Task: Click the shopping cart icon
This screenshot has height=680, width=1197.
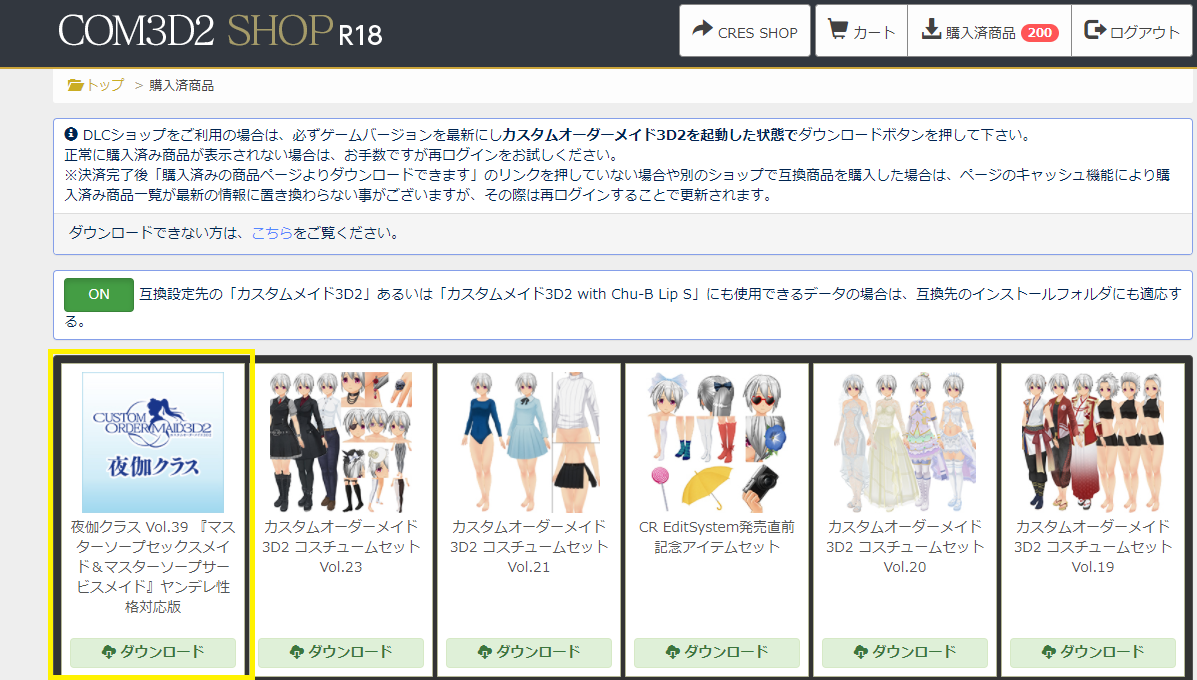Action: pyautogui.click(x=837, y=30)
